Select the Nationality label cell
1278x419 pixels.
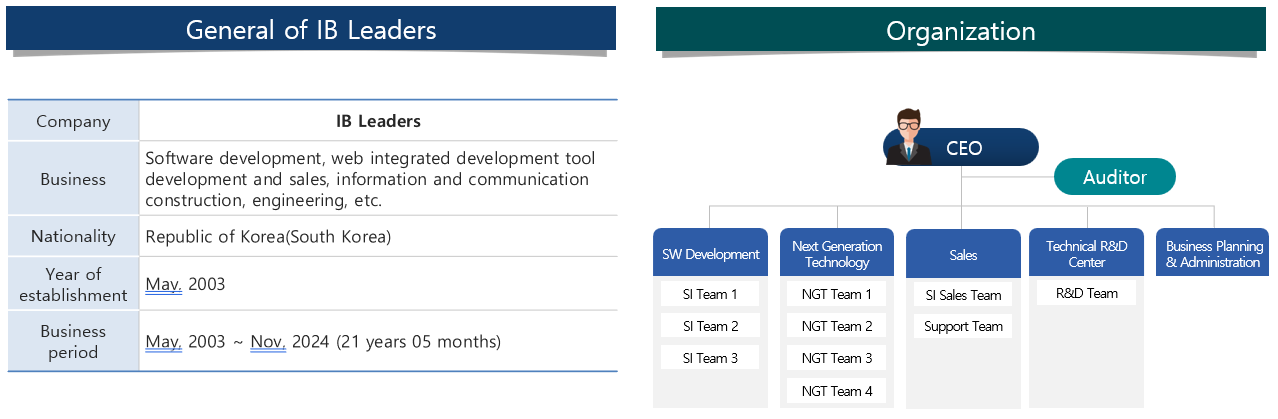coord(73,237)
